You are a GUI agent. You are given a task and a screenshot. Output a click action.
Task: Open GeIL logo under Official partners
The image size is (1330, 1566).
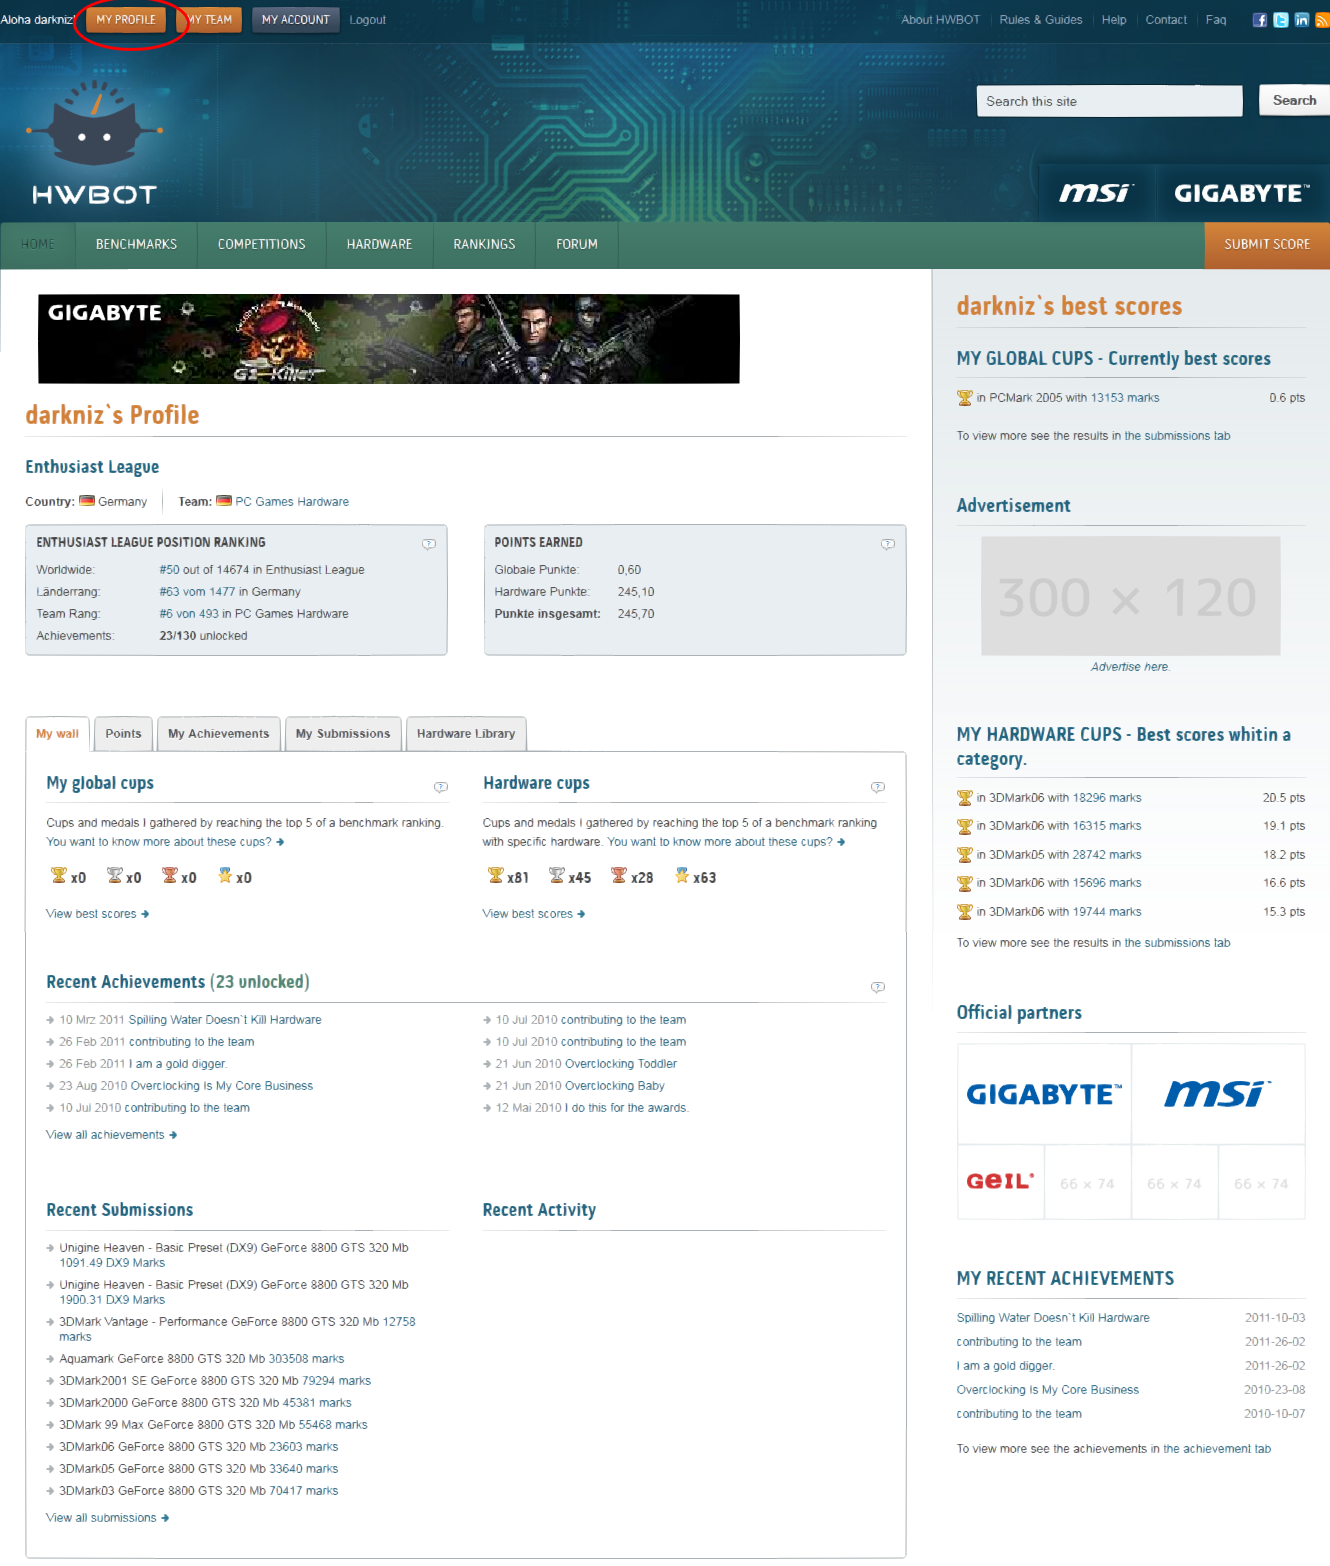point(1000,1182)
